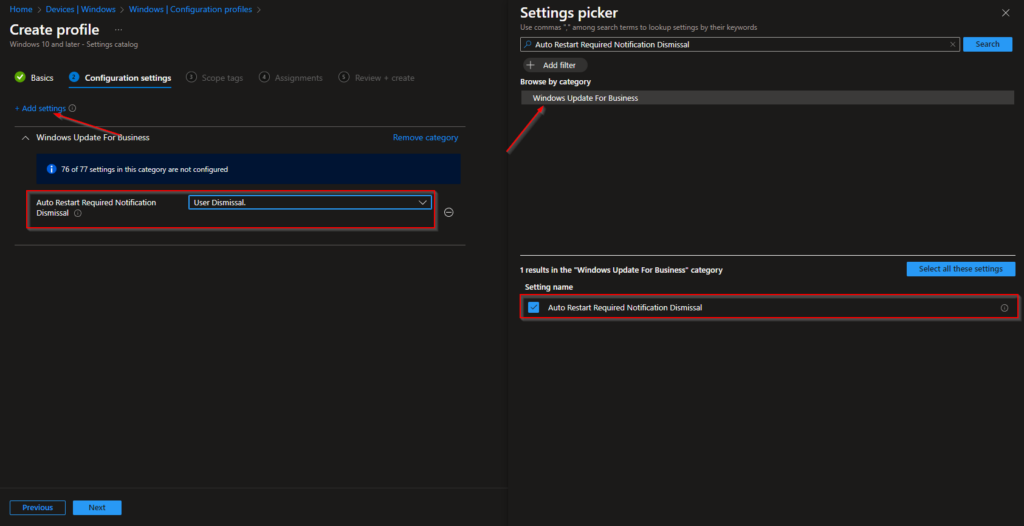Click the Add filter button
This screenshot has width=1024, height=526.
coord(555,65)
